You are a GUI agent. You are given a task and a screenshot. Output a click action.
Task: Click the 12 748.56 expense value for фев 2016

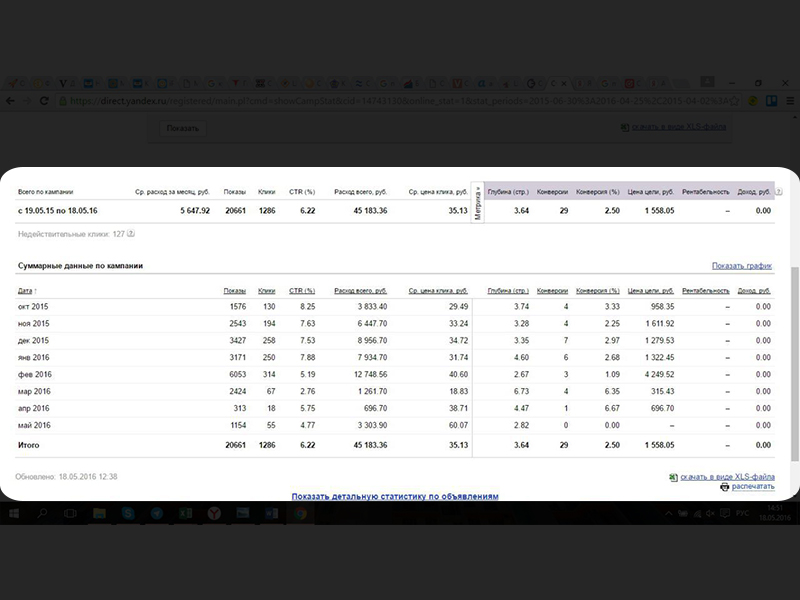[370, 374]
